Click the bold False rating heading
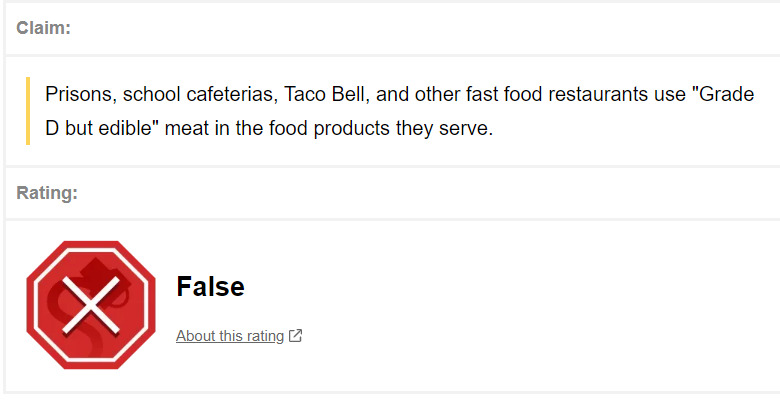780x413 pixels. click(210, 286)
